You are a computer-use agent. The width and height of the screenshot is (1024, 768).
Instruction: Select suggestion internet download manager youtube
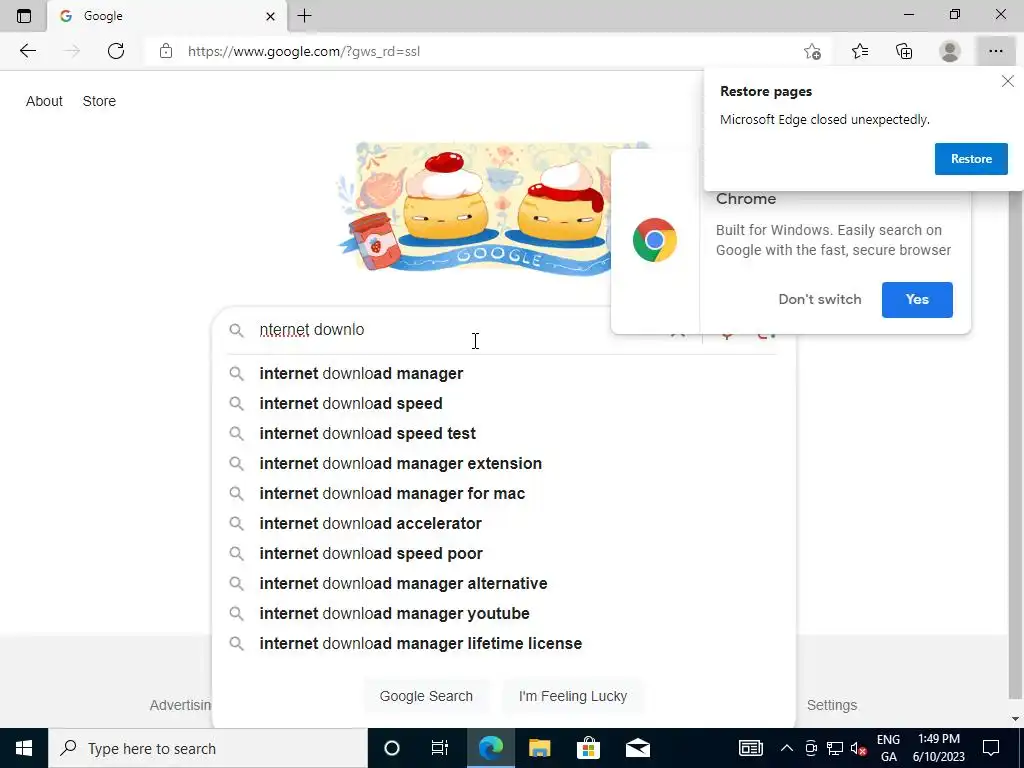[504, 614]
